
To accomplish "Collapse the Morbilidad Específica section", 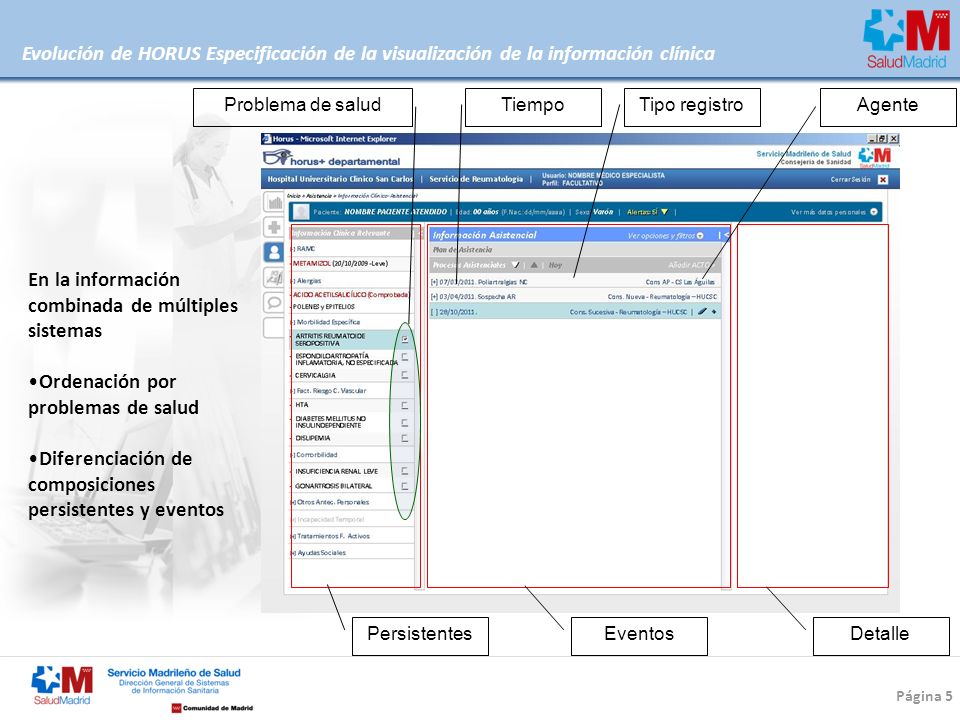I will tap(294, 322).
